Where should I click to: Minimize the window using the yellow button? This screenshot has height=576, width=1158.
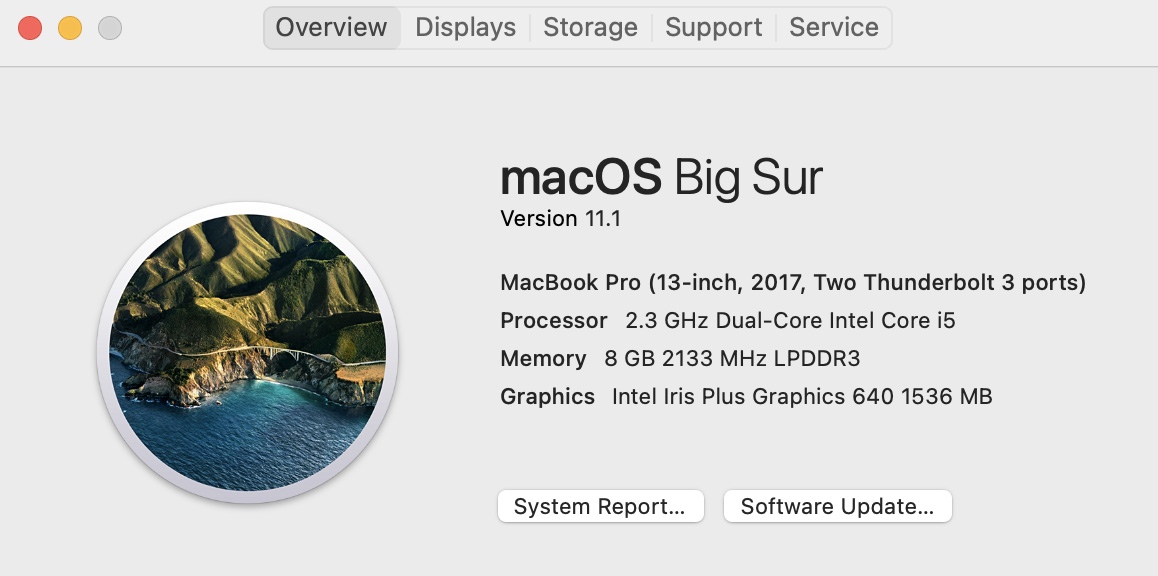tap(70, 29)
